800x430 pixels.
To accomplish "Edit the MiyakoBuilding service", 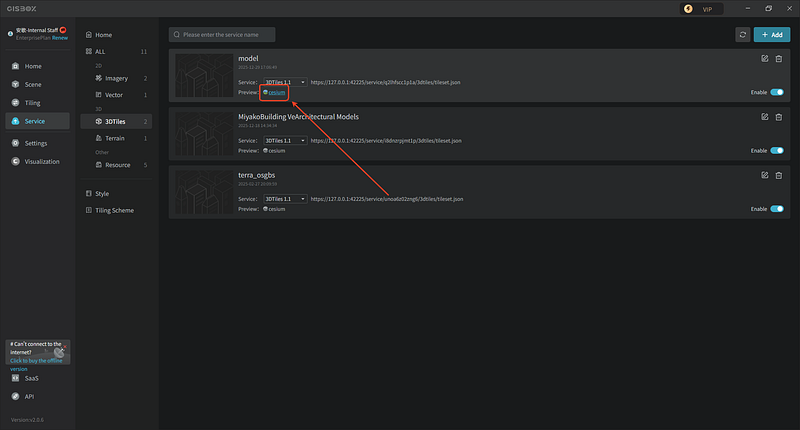I will (x=764, y=117).
